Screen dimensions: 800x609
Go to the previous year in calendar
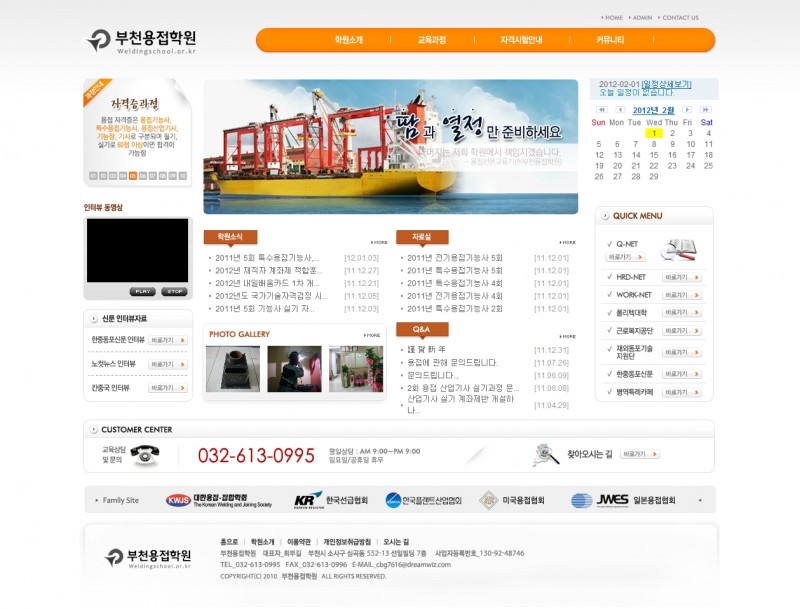click(x=601, y=110)
